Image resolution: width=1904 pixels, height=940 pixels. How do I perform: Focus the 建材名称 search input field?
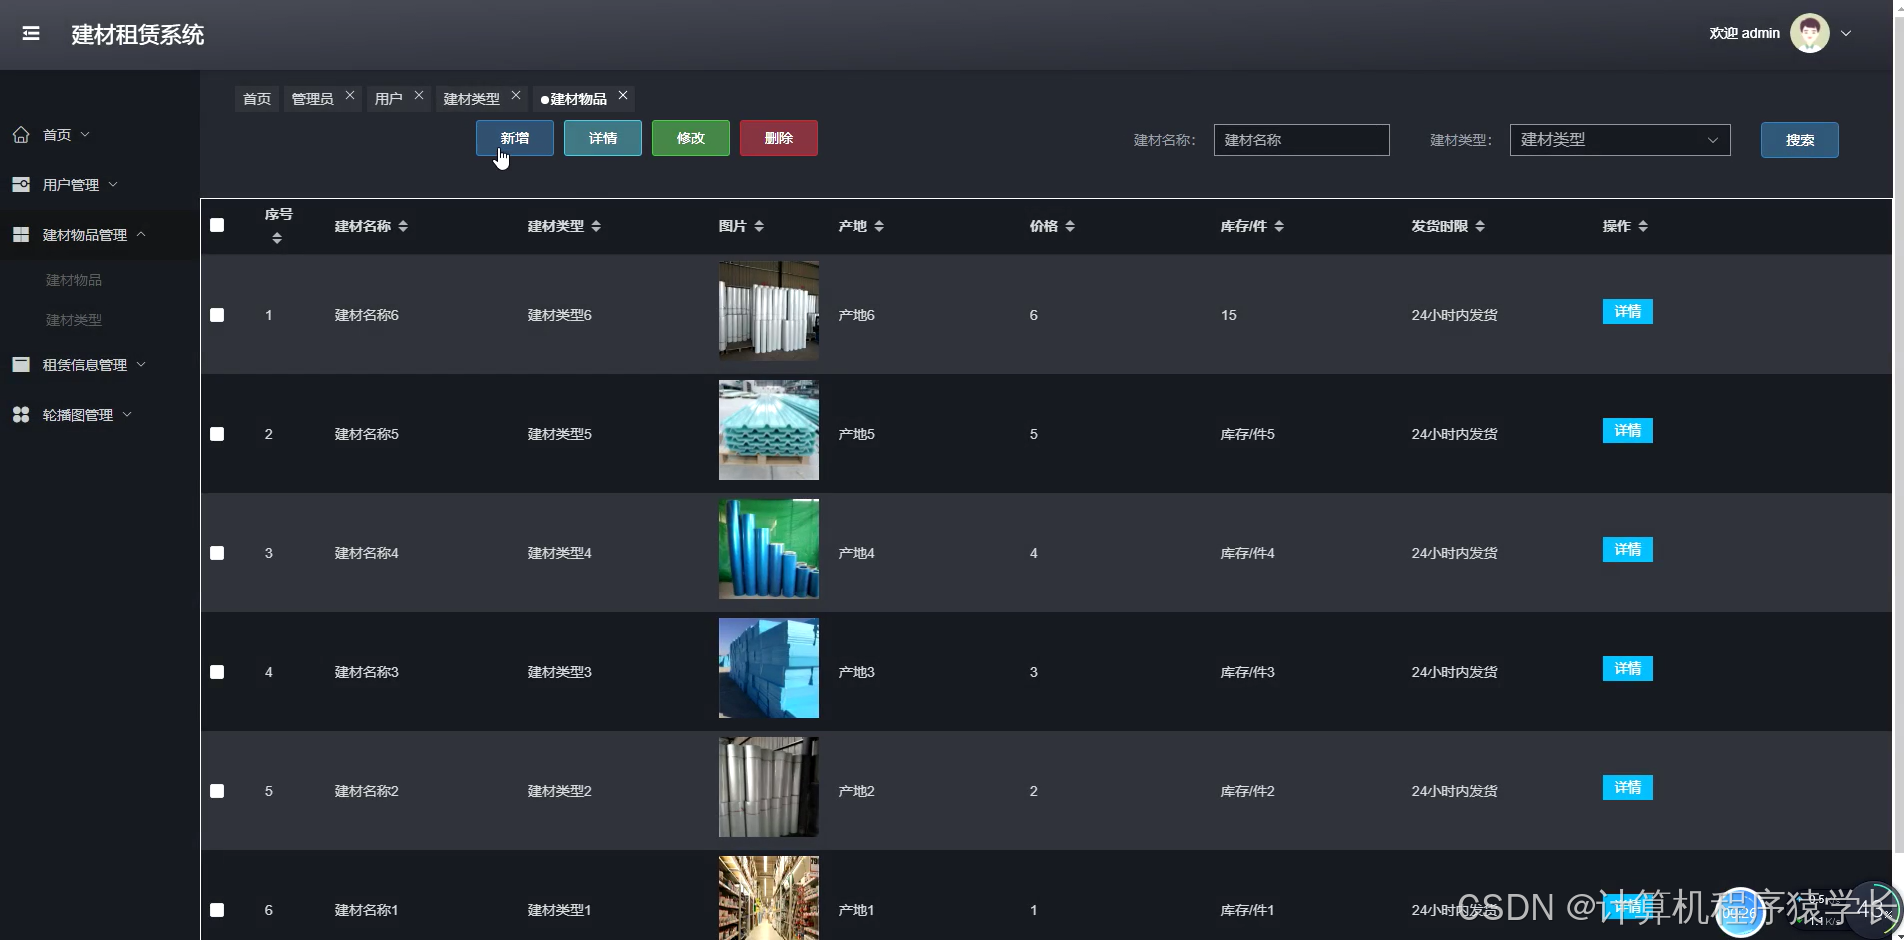1302,140
